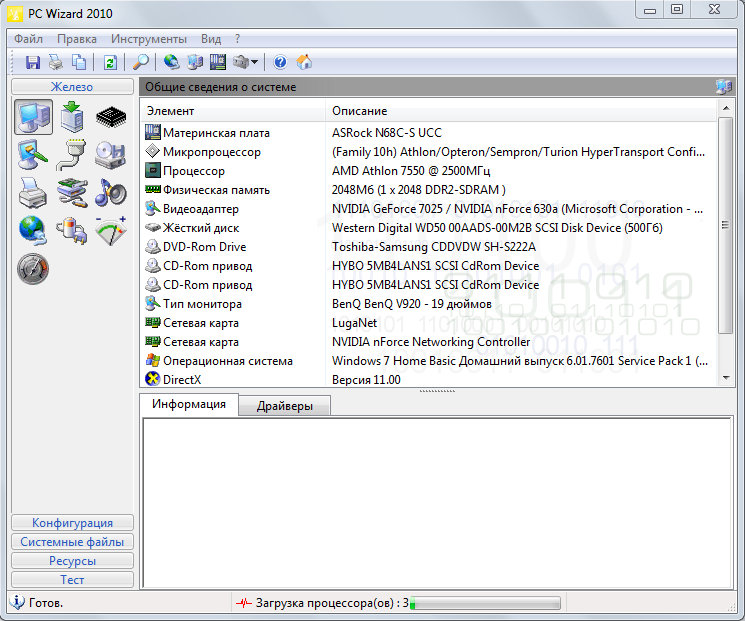The height and width of the screenshot is (621, 745).
Task: Open the Конфигурация section
Action: coord(72,523)
